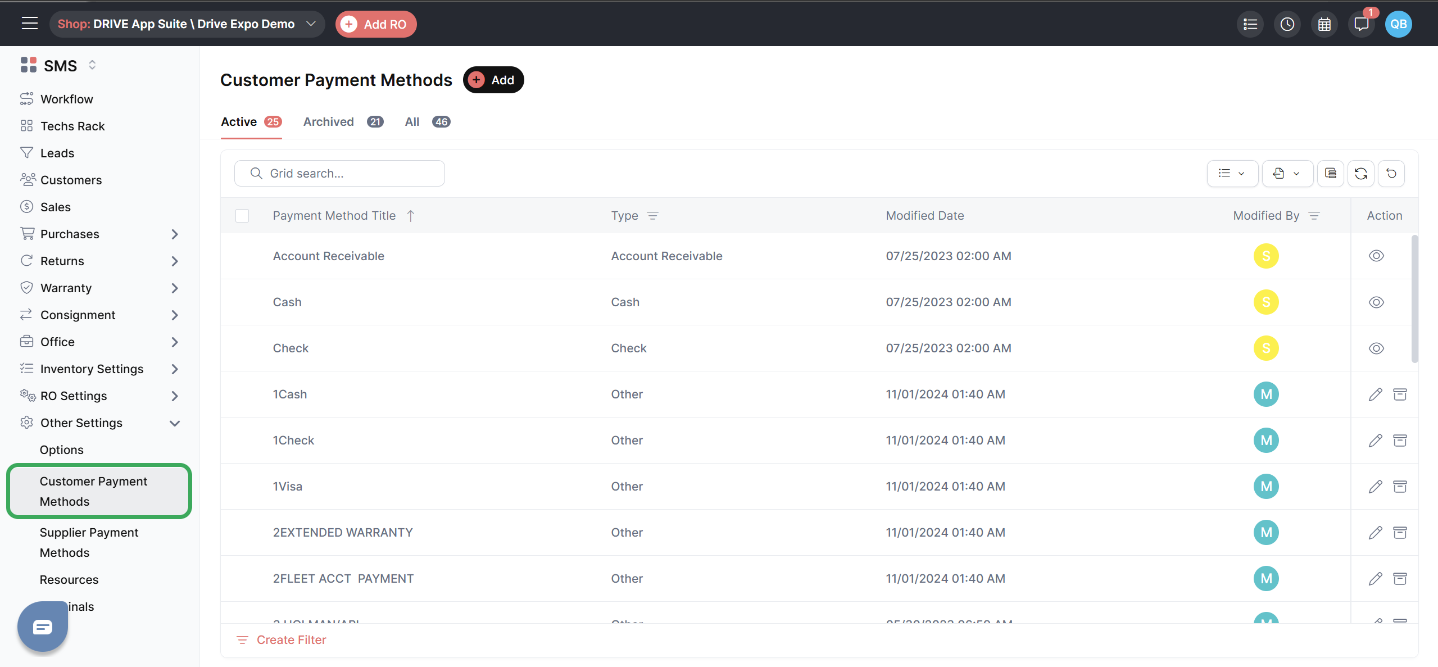Open Sales in the sidebar
Image resolution: width=1438 pixels, height=667 pixels.
click(55, 207)
